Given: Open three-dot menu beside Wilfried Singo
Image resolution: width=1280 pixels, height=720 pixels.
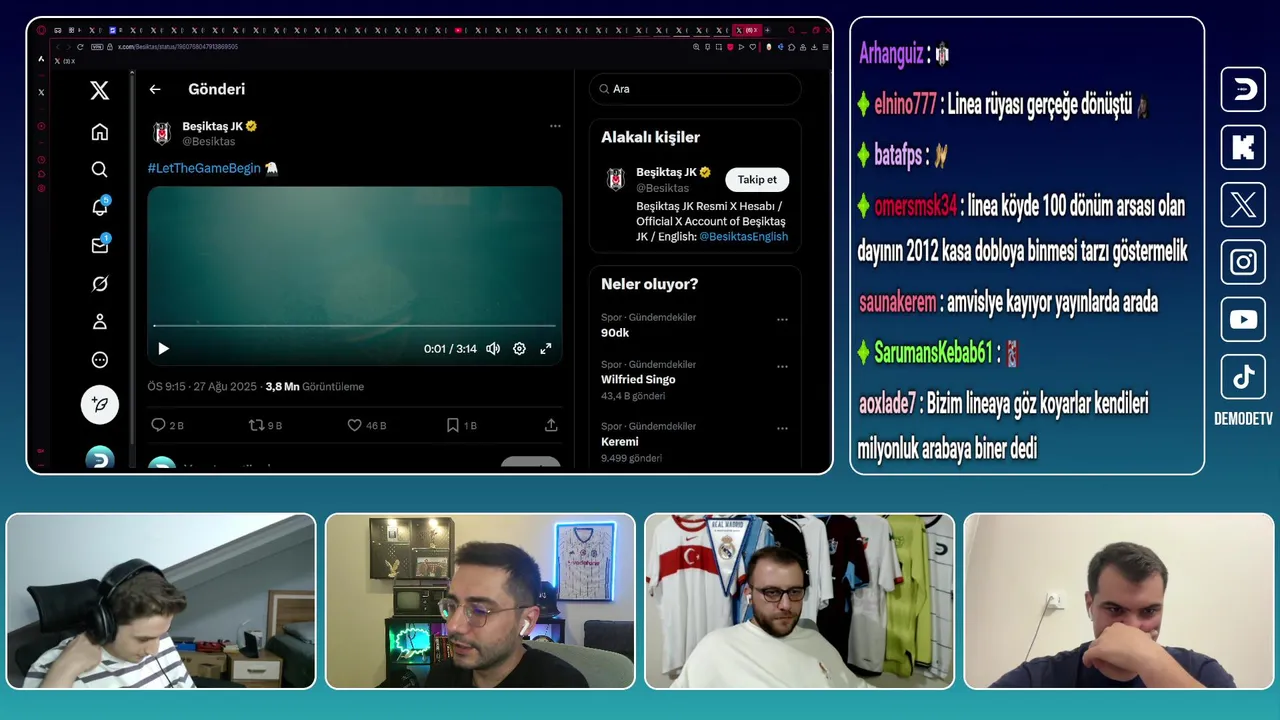Looking at the screenshot, I should 782,367.
